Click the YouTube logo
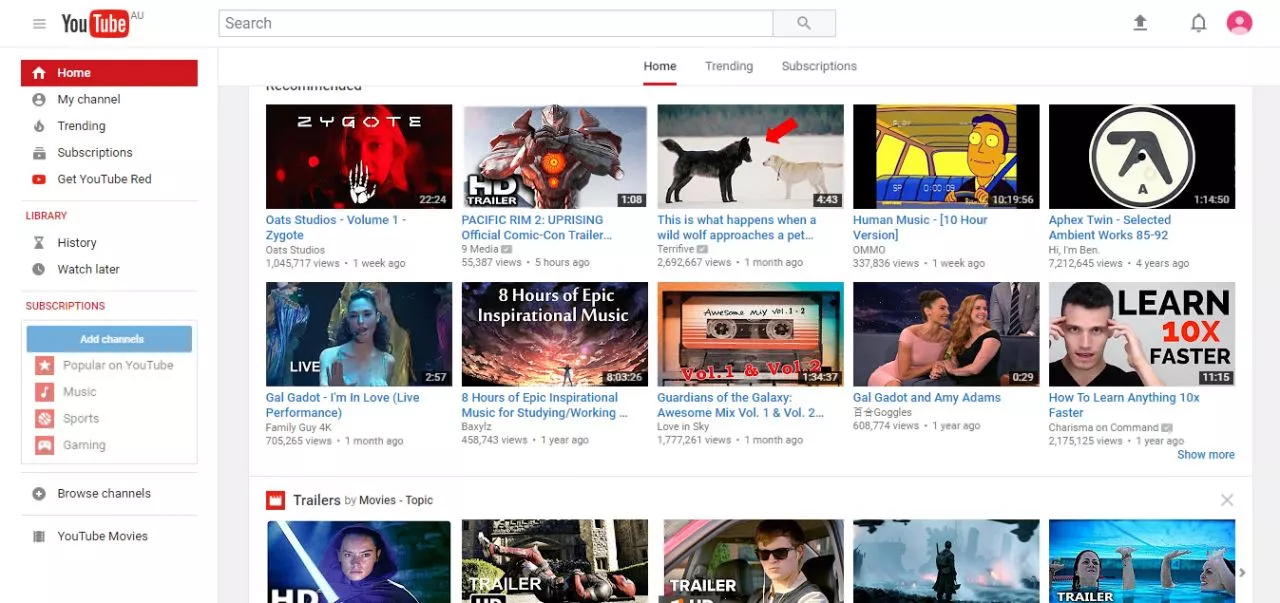Image resolution: width=1280 pixels, height=603 pixels. (x=96, y=23)
